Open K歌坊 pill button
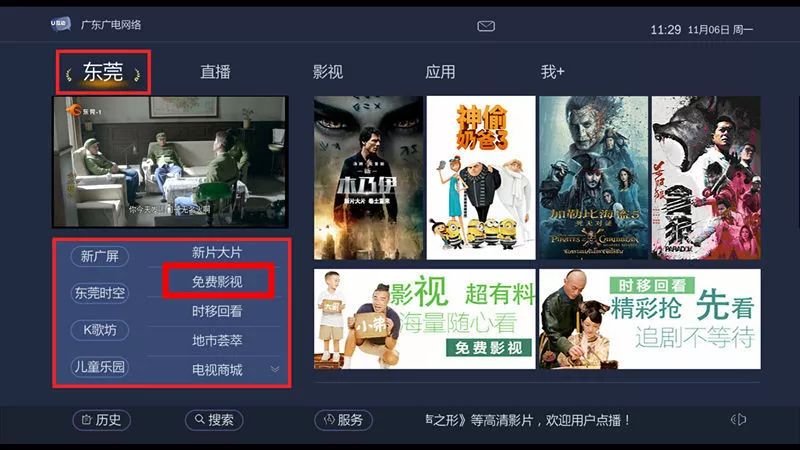Screen dimensions: 800x450 [99, 330]
